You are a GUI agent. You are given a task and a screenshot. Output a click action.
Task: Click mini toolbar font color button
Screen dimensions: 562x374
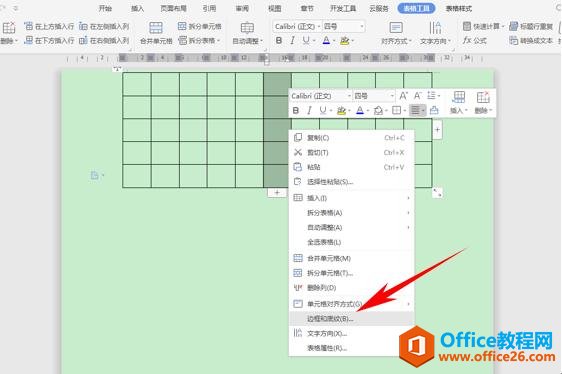tap(360, 110)
